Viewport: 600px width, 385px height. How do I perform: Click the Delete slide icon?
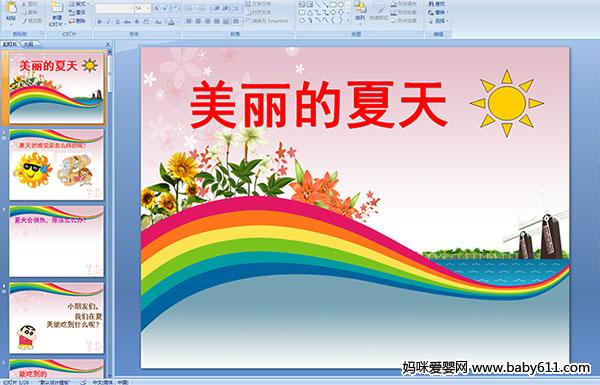point(77,21)
